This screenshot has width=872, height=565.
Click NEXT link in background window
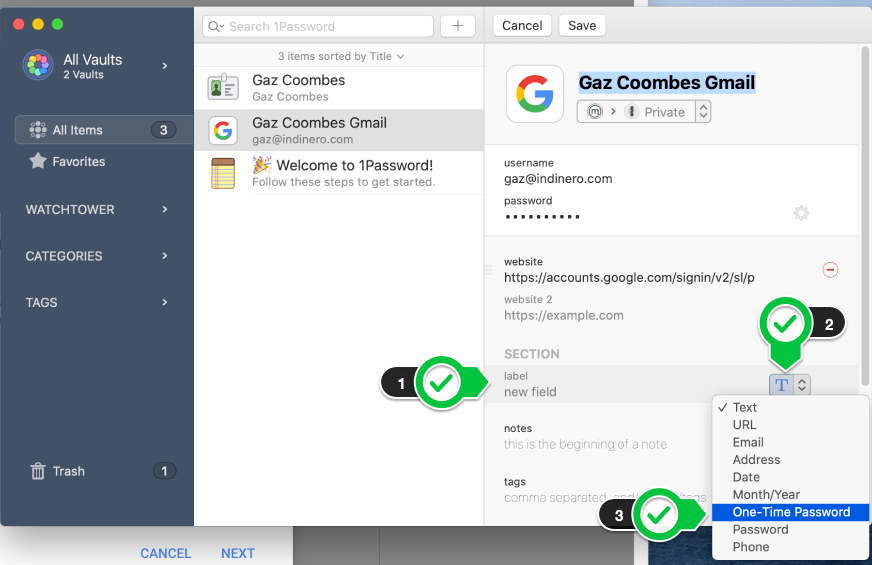coord(238,553)
